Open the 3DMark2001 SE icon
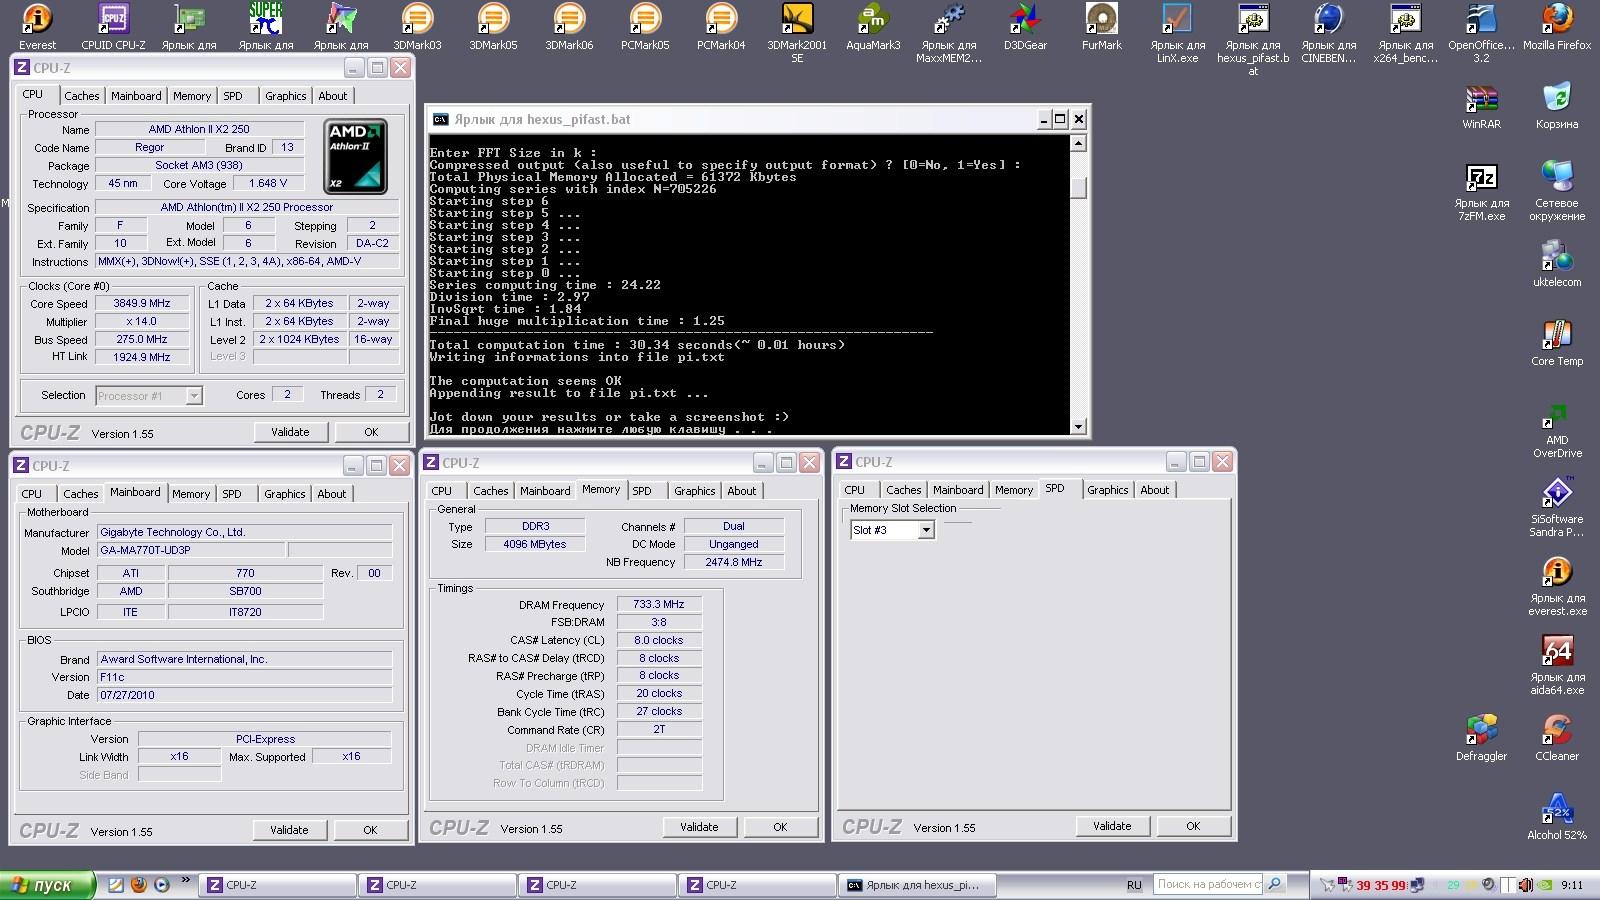This screenshot has height=900, width=1600. (797, 32)
